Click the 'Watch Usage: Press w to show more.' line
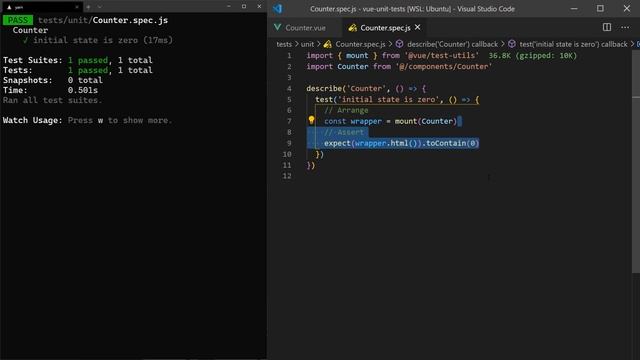This screenshot has height=360, width=640. point(87,120)
